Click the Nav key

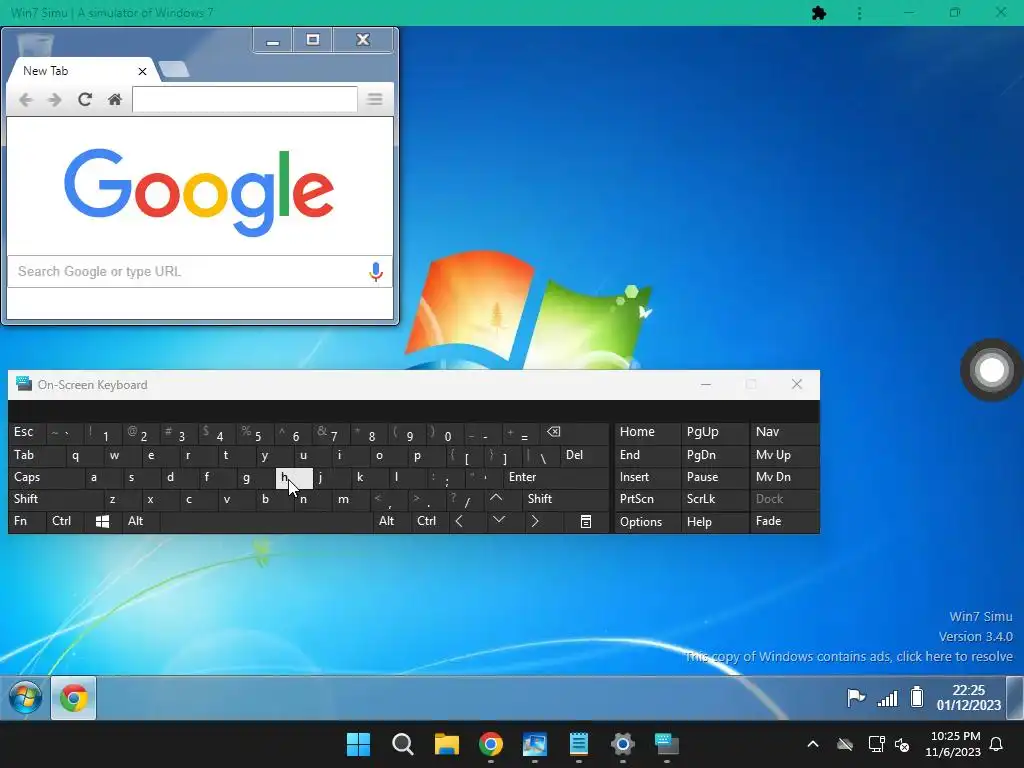click(784, 432)
